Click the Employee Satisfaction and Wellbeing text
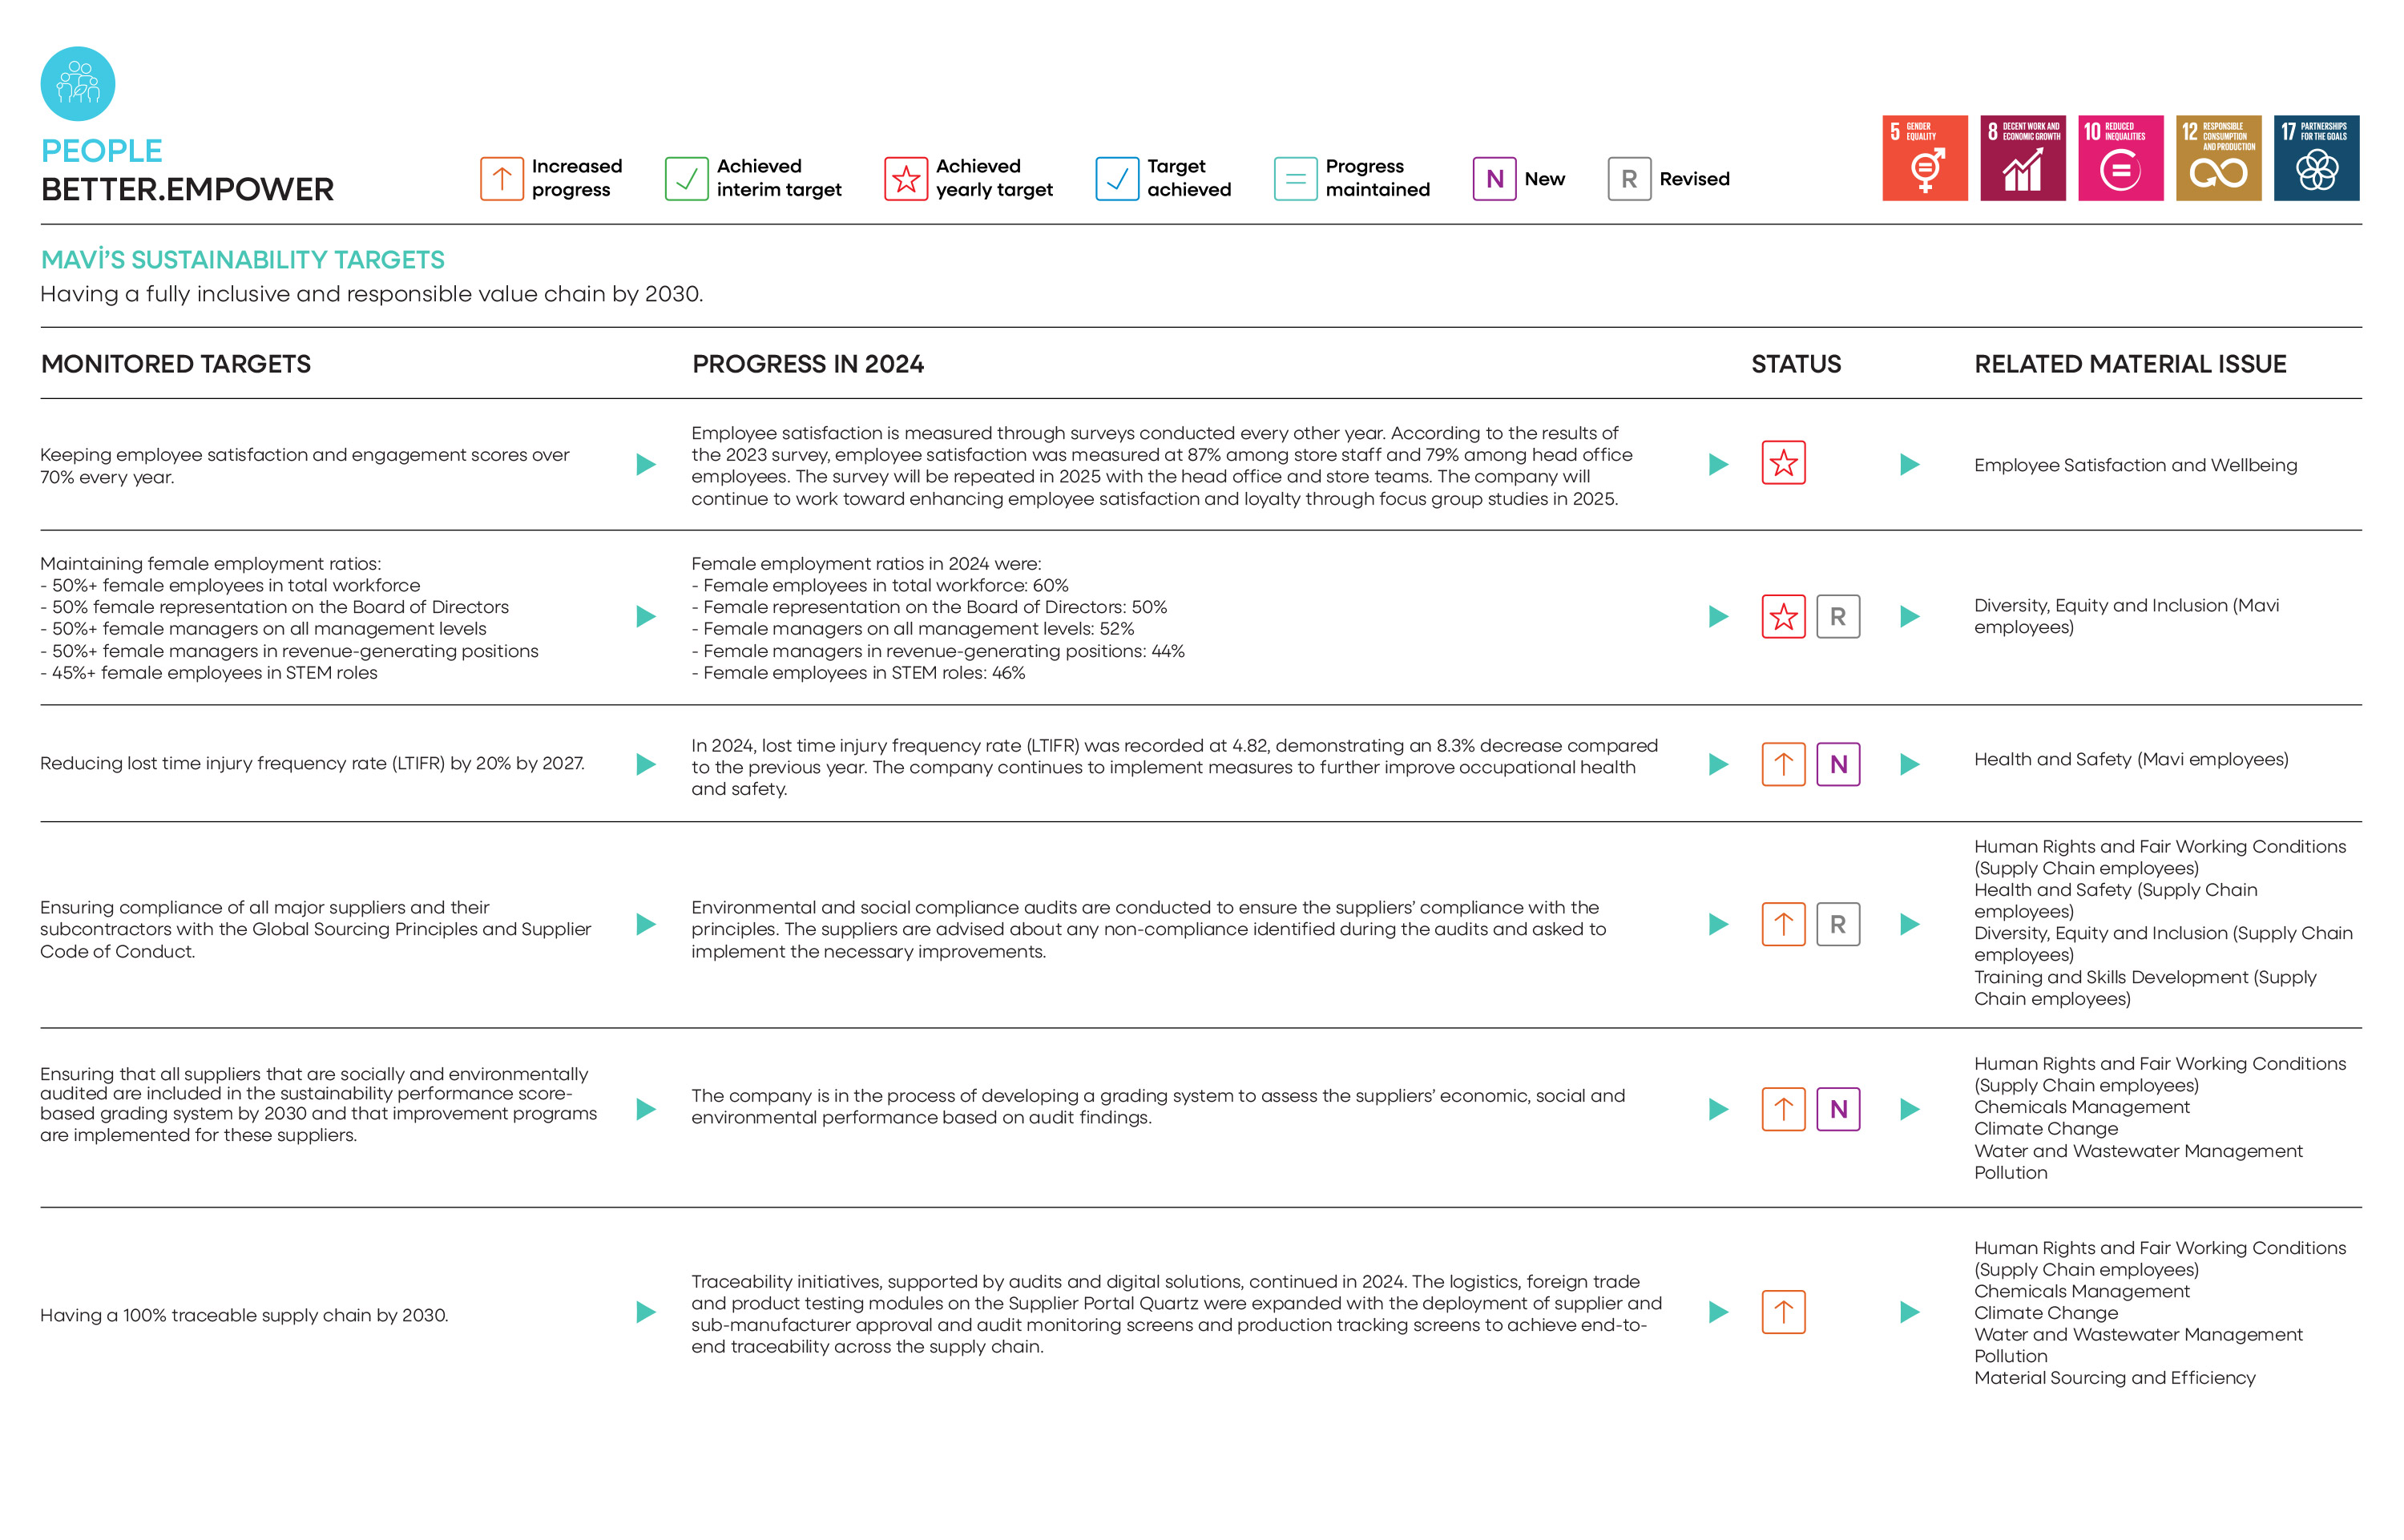The height and width of the screenshot is (1540, 2404). 2135,465
